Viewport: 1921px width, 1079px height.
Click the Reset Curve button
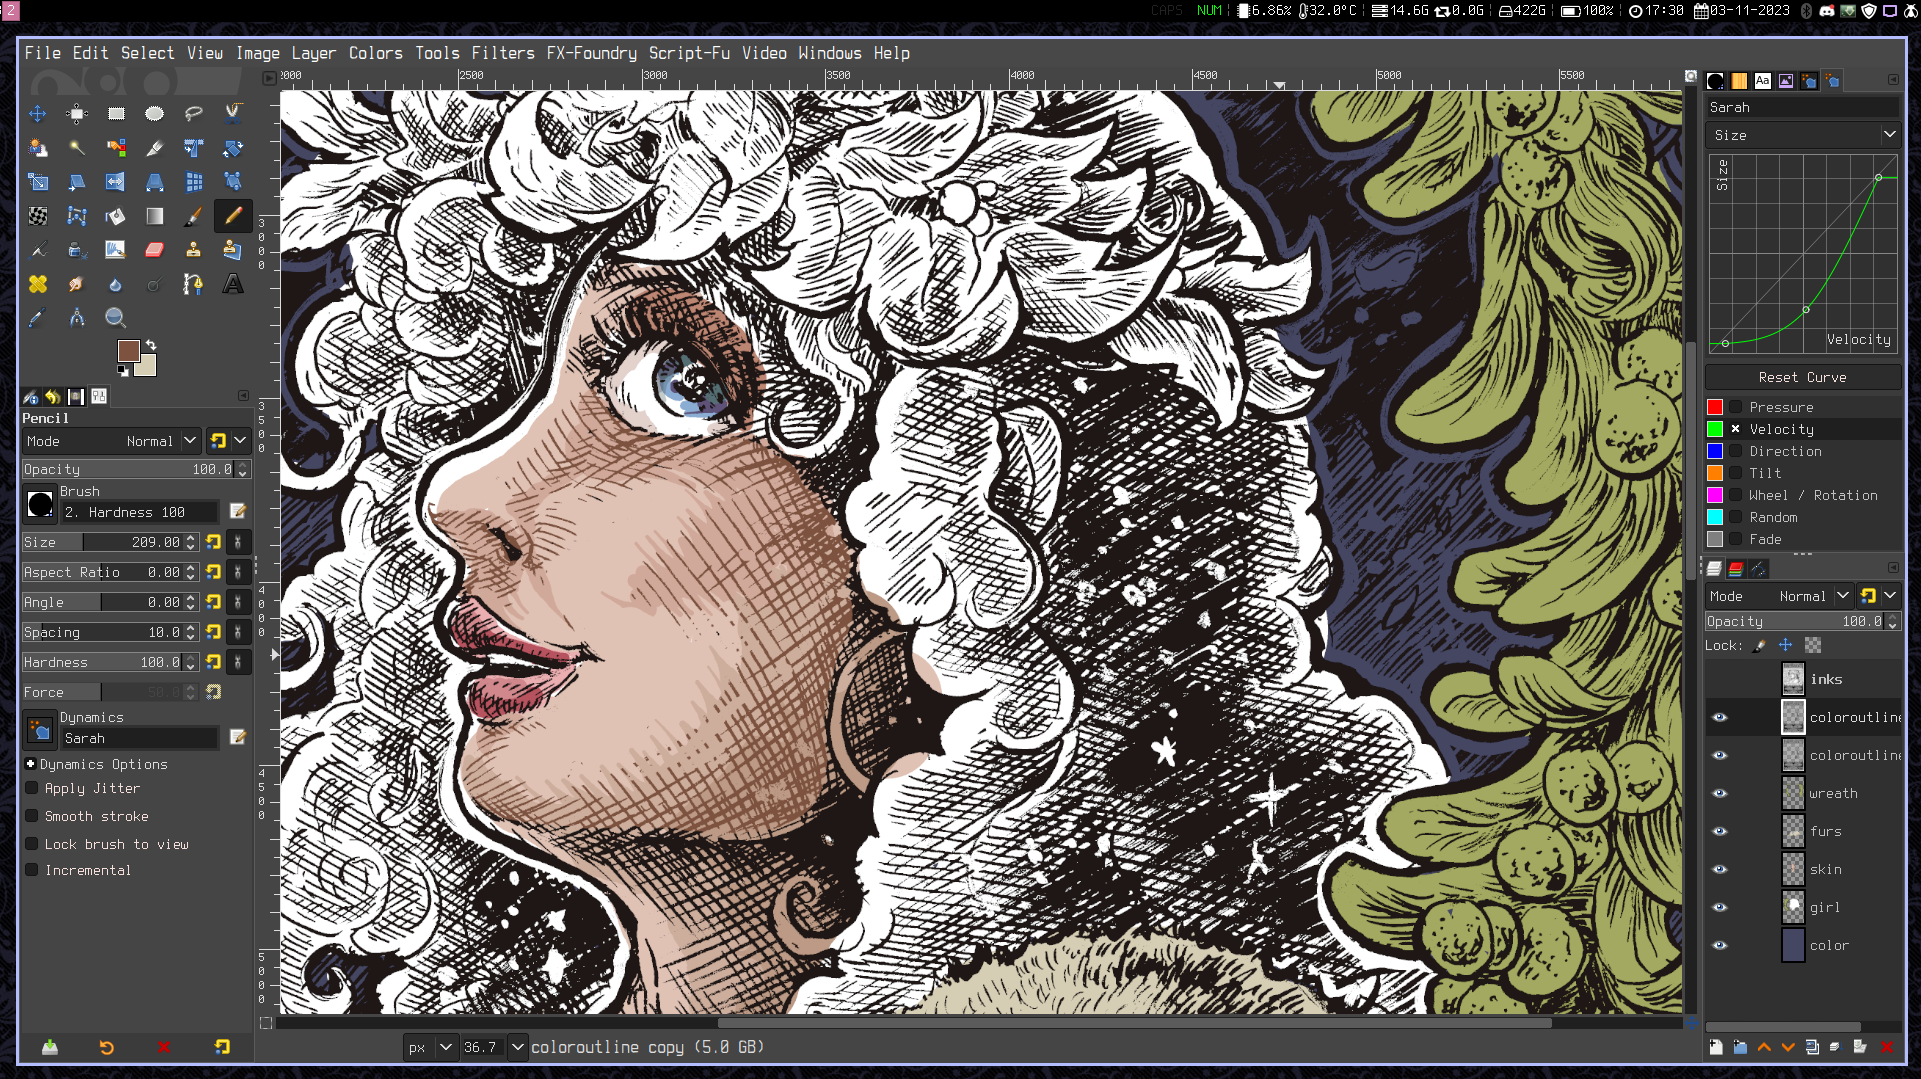tap(1802, 377)
